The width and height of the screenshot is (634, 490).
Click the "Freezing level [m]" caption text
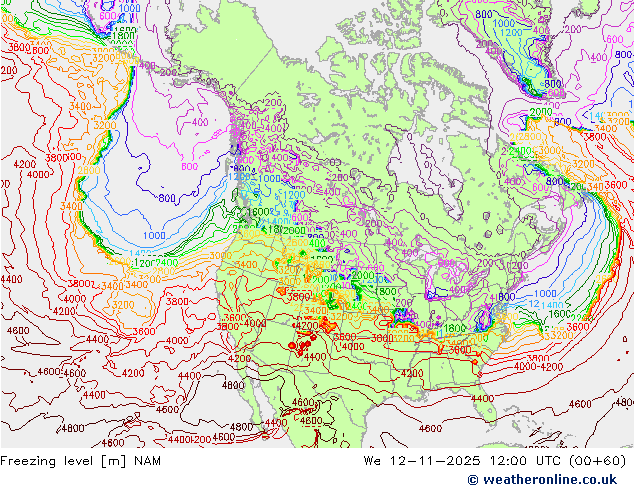pyautogui.click(x=63, y=461)
